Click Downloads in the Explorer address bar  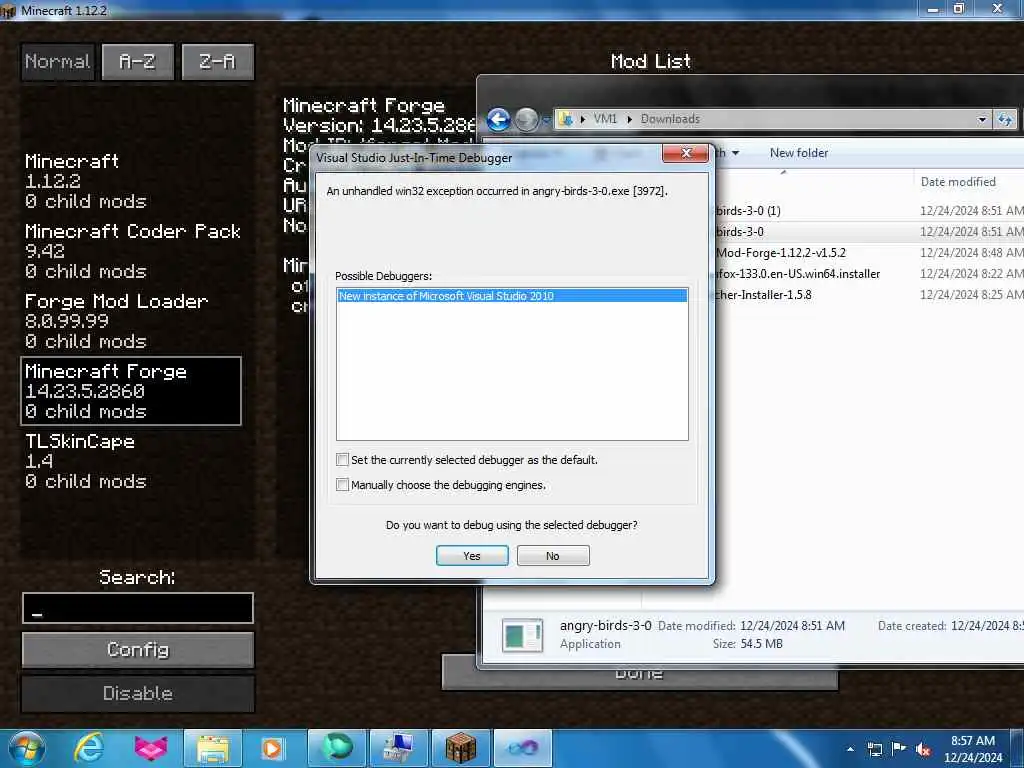670,119
